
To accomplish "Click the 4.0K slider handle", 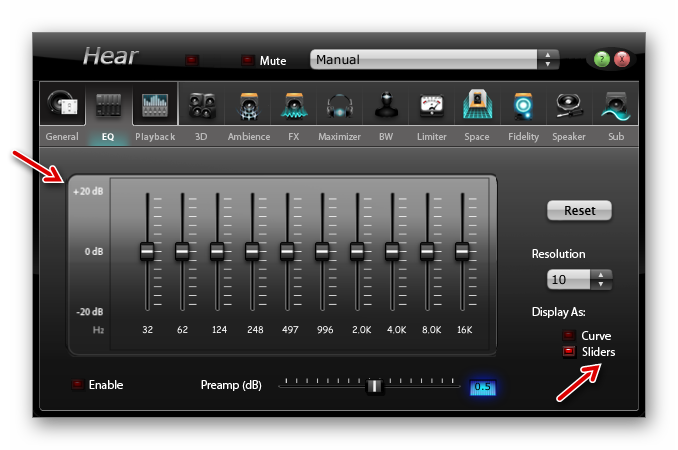I will click(x=392, y=251).
